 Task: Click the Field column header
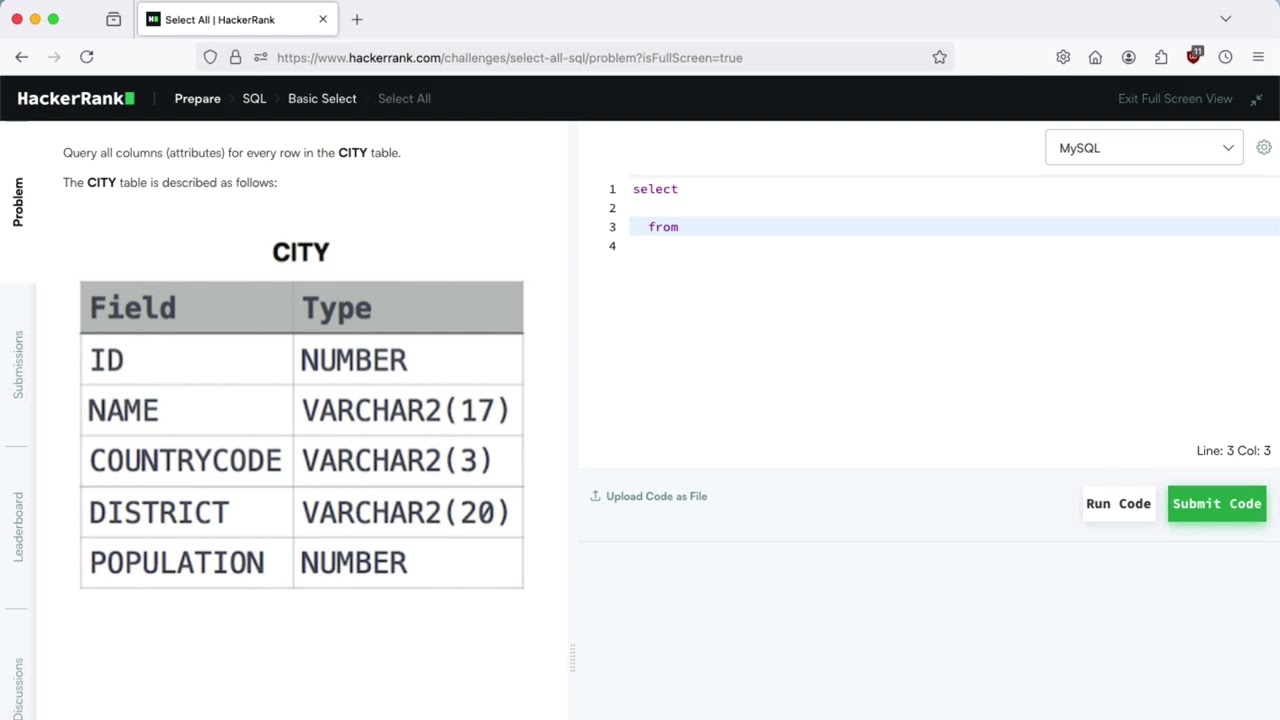pos(186,308)
